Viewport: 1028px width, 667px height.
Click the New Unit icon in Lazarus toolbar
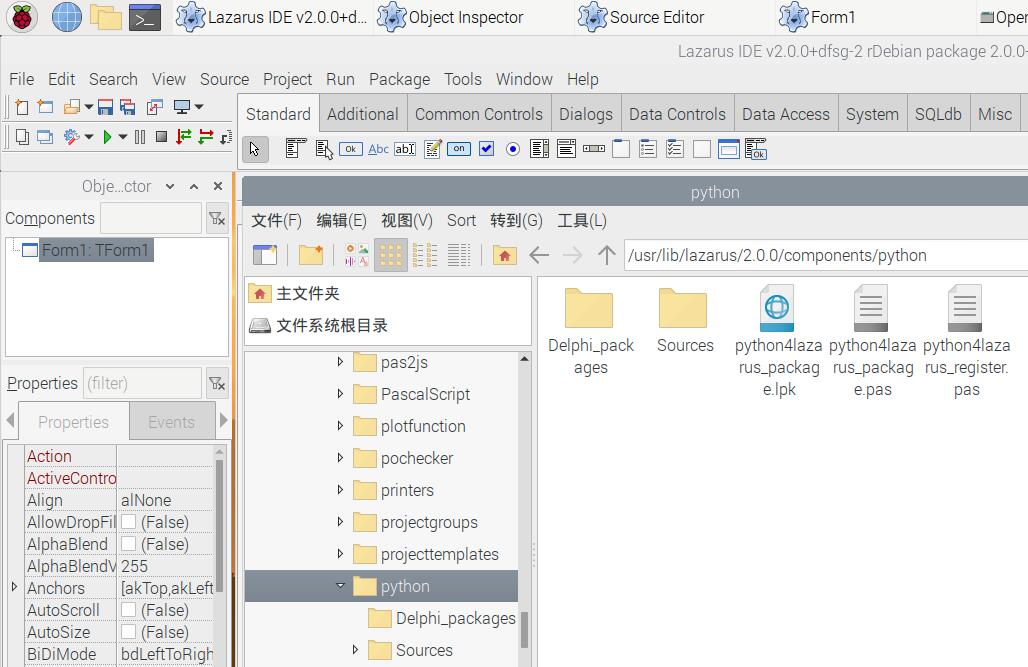22,107
